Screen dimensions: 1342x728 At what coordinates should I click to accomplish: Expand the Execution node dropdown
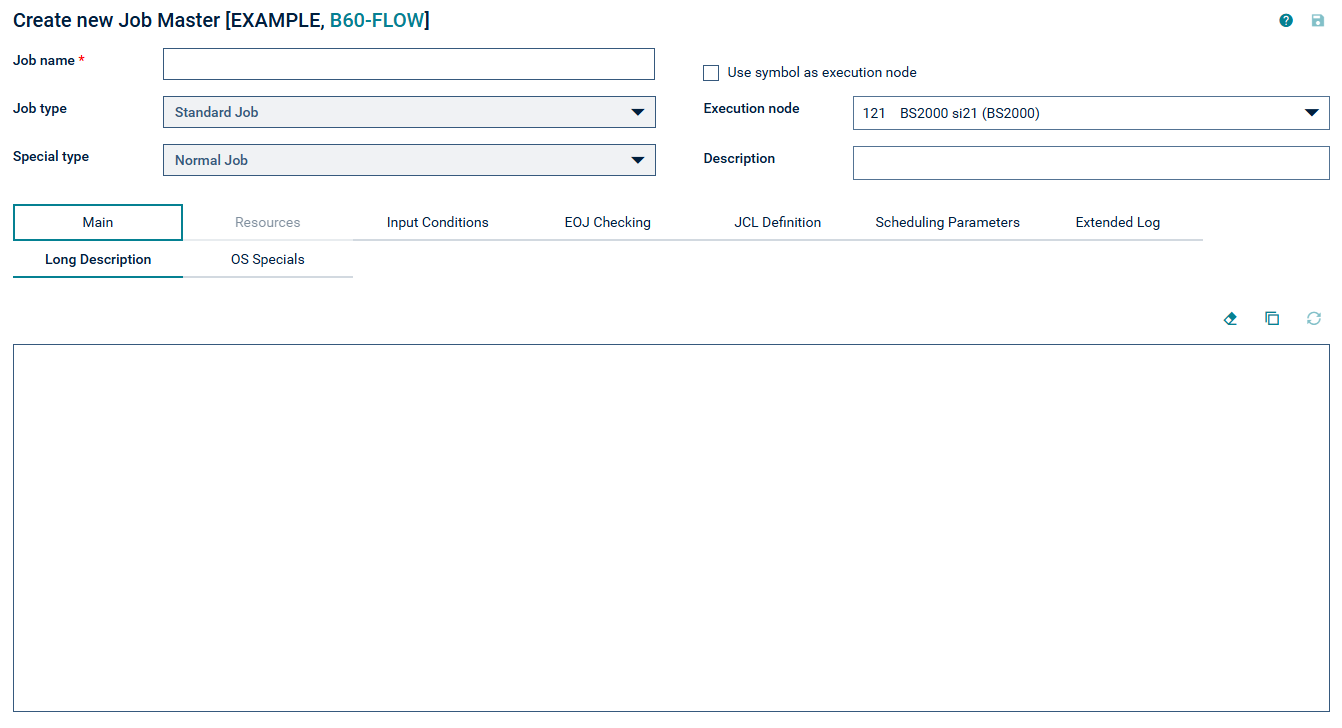point(1091,113)
